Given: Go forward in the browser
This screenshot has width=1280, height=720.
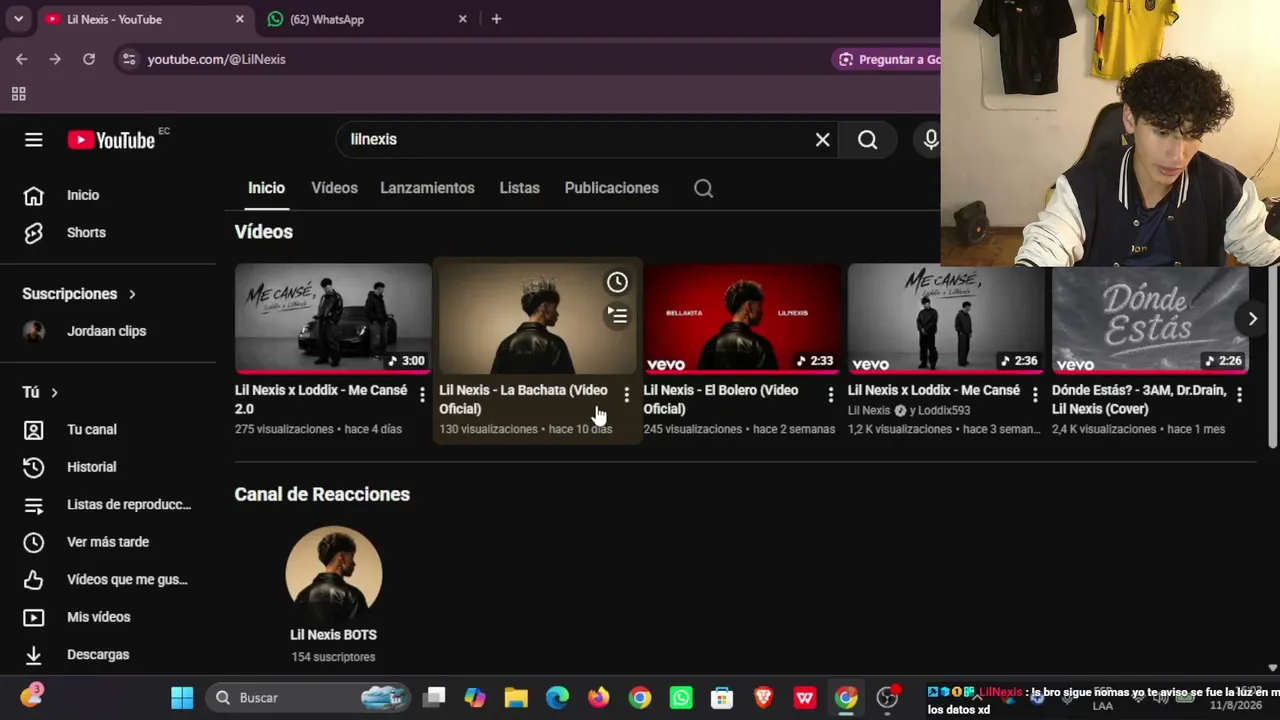Looking at the screenshot, I should pos(55,59).
